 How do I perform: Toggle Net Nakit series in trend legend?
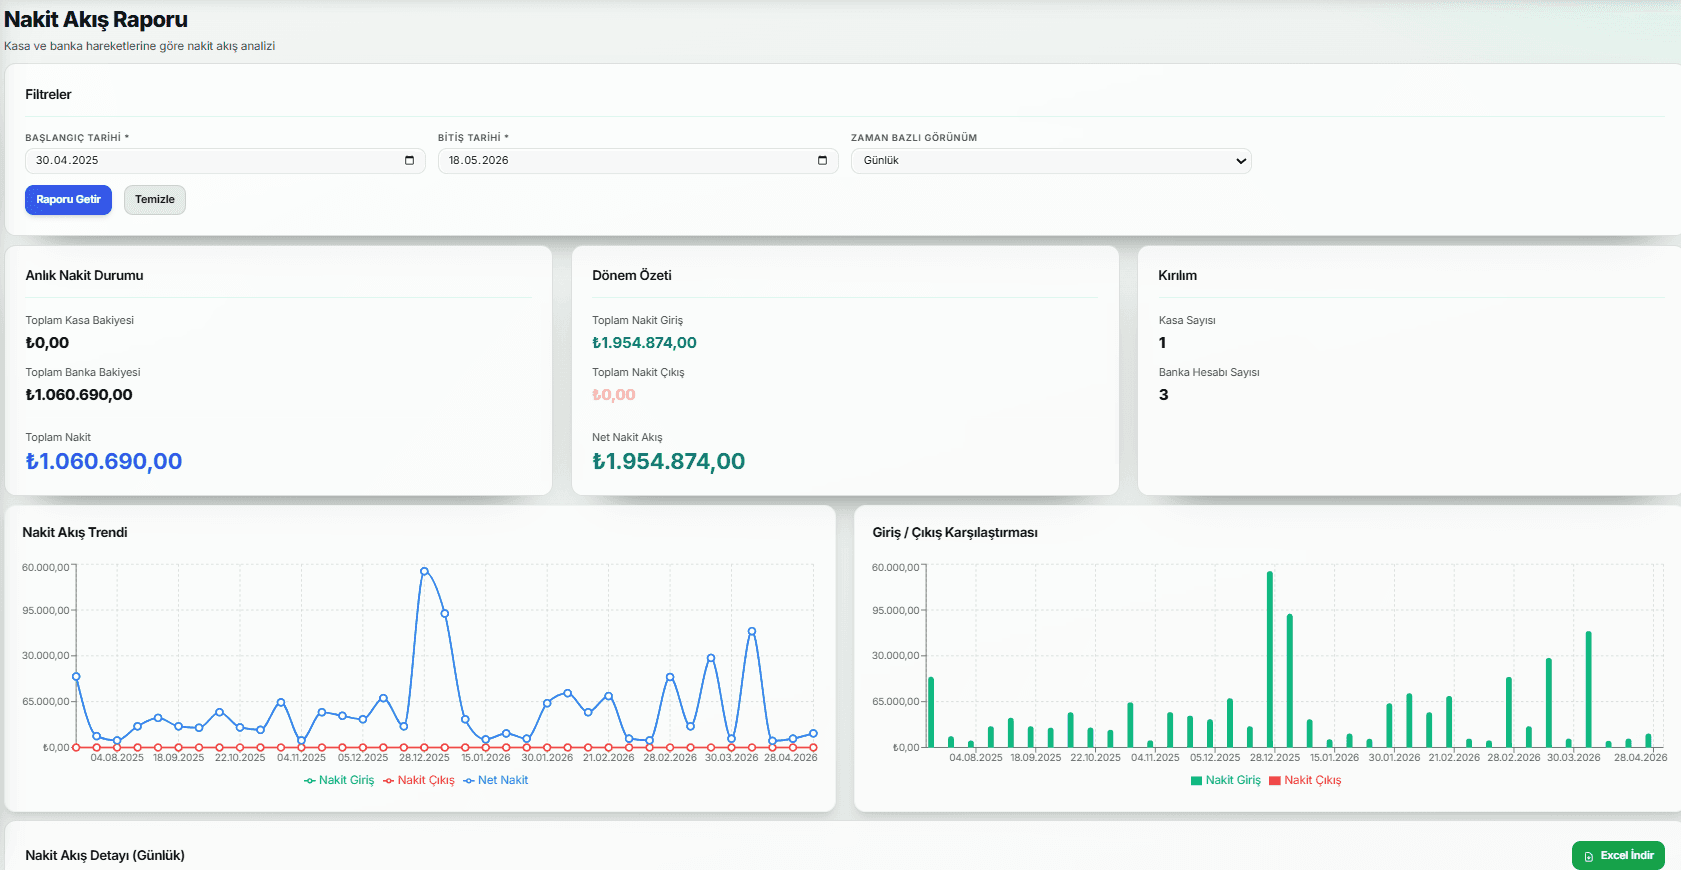(x=495, y=780)
